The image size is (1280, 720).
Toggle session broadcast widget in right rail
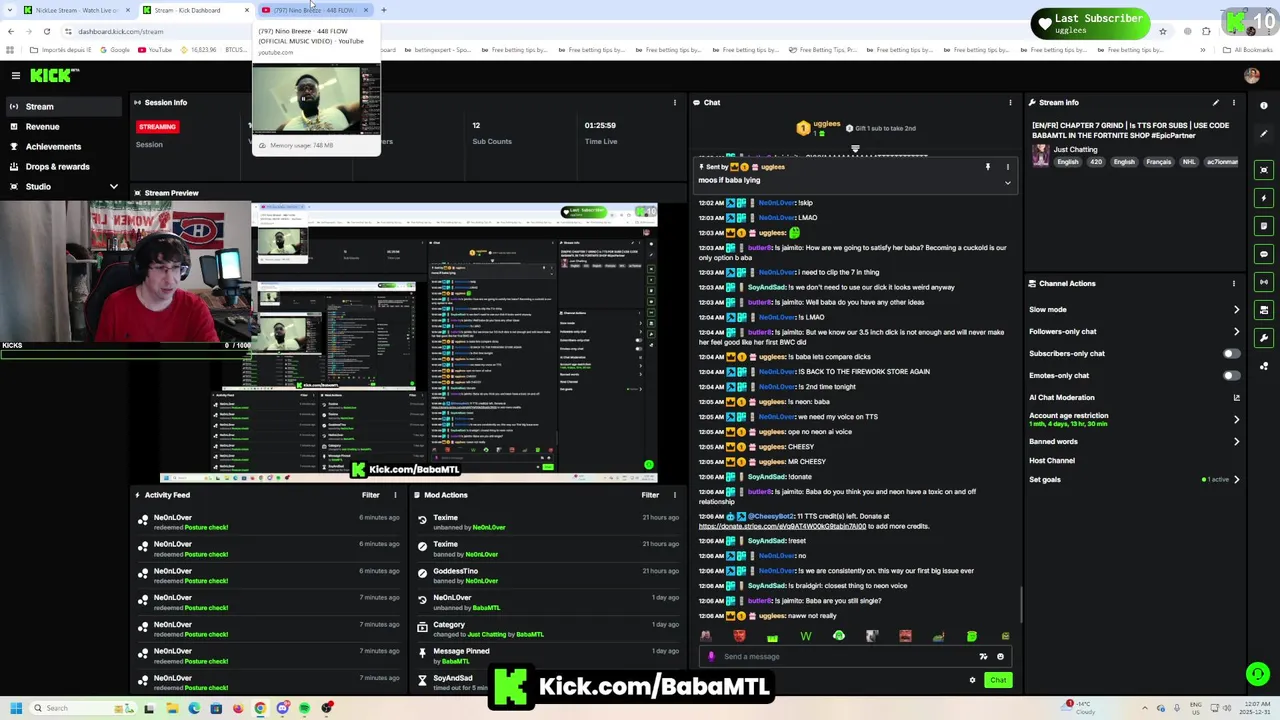pyautogui.click(x=1264, y=282)
